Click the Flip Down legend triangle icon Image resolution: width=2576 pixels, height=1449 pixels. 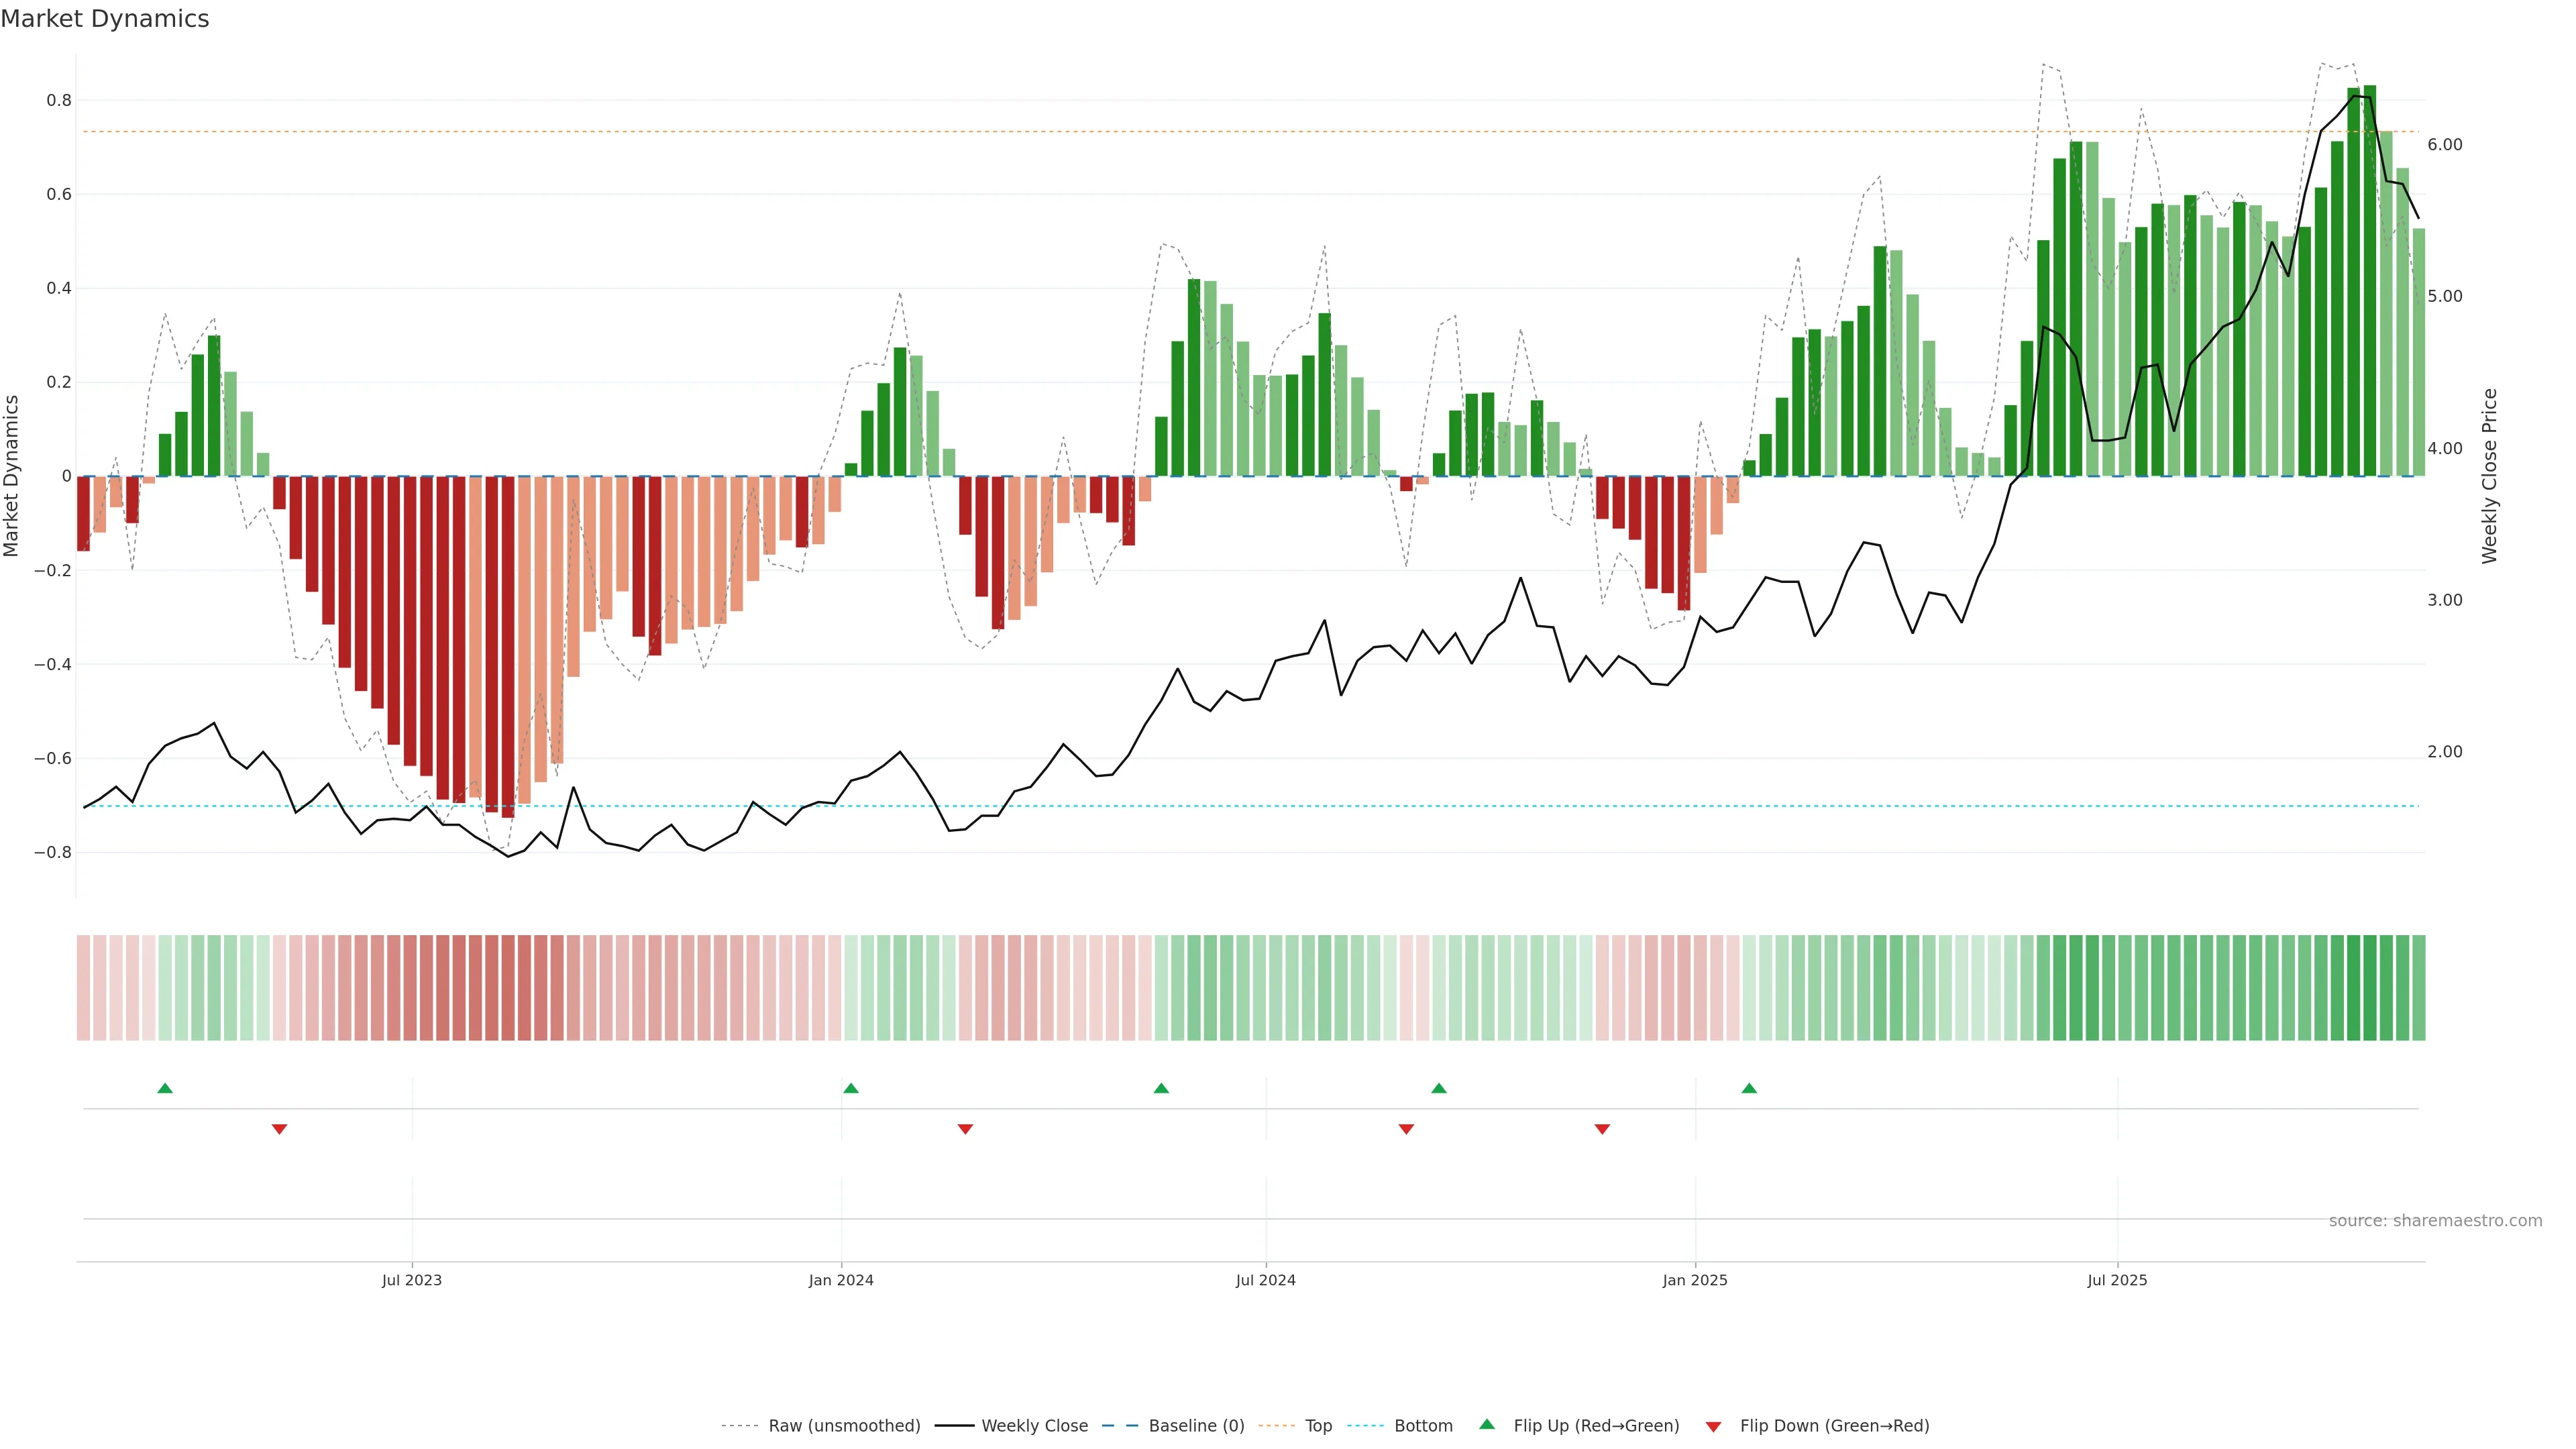1713,1426
